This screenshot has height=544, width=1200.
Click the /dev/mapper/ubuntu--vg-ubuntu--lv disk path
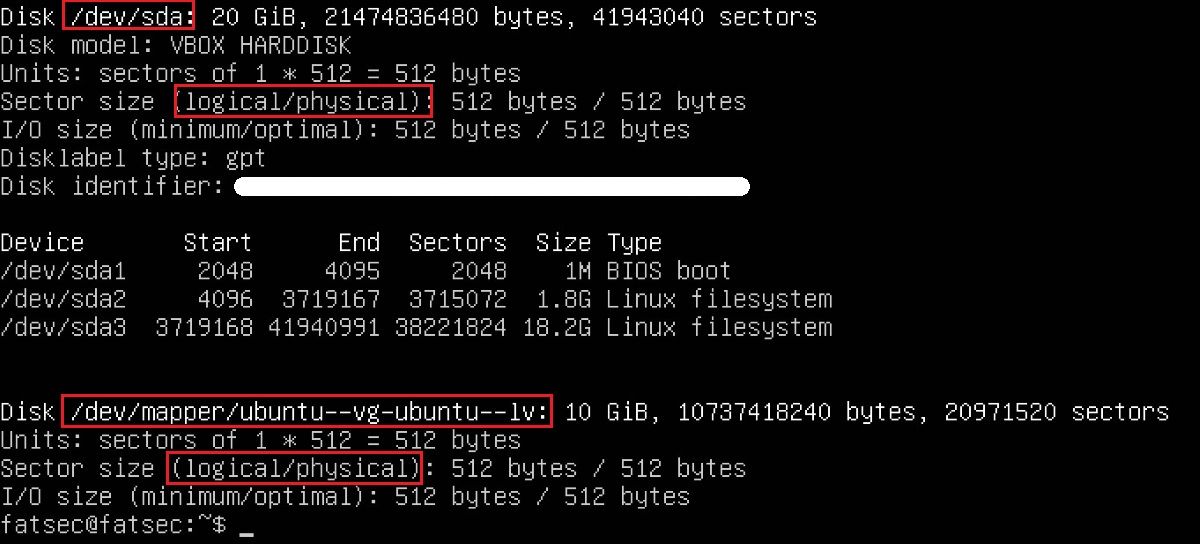pos(307,412)
